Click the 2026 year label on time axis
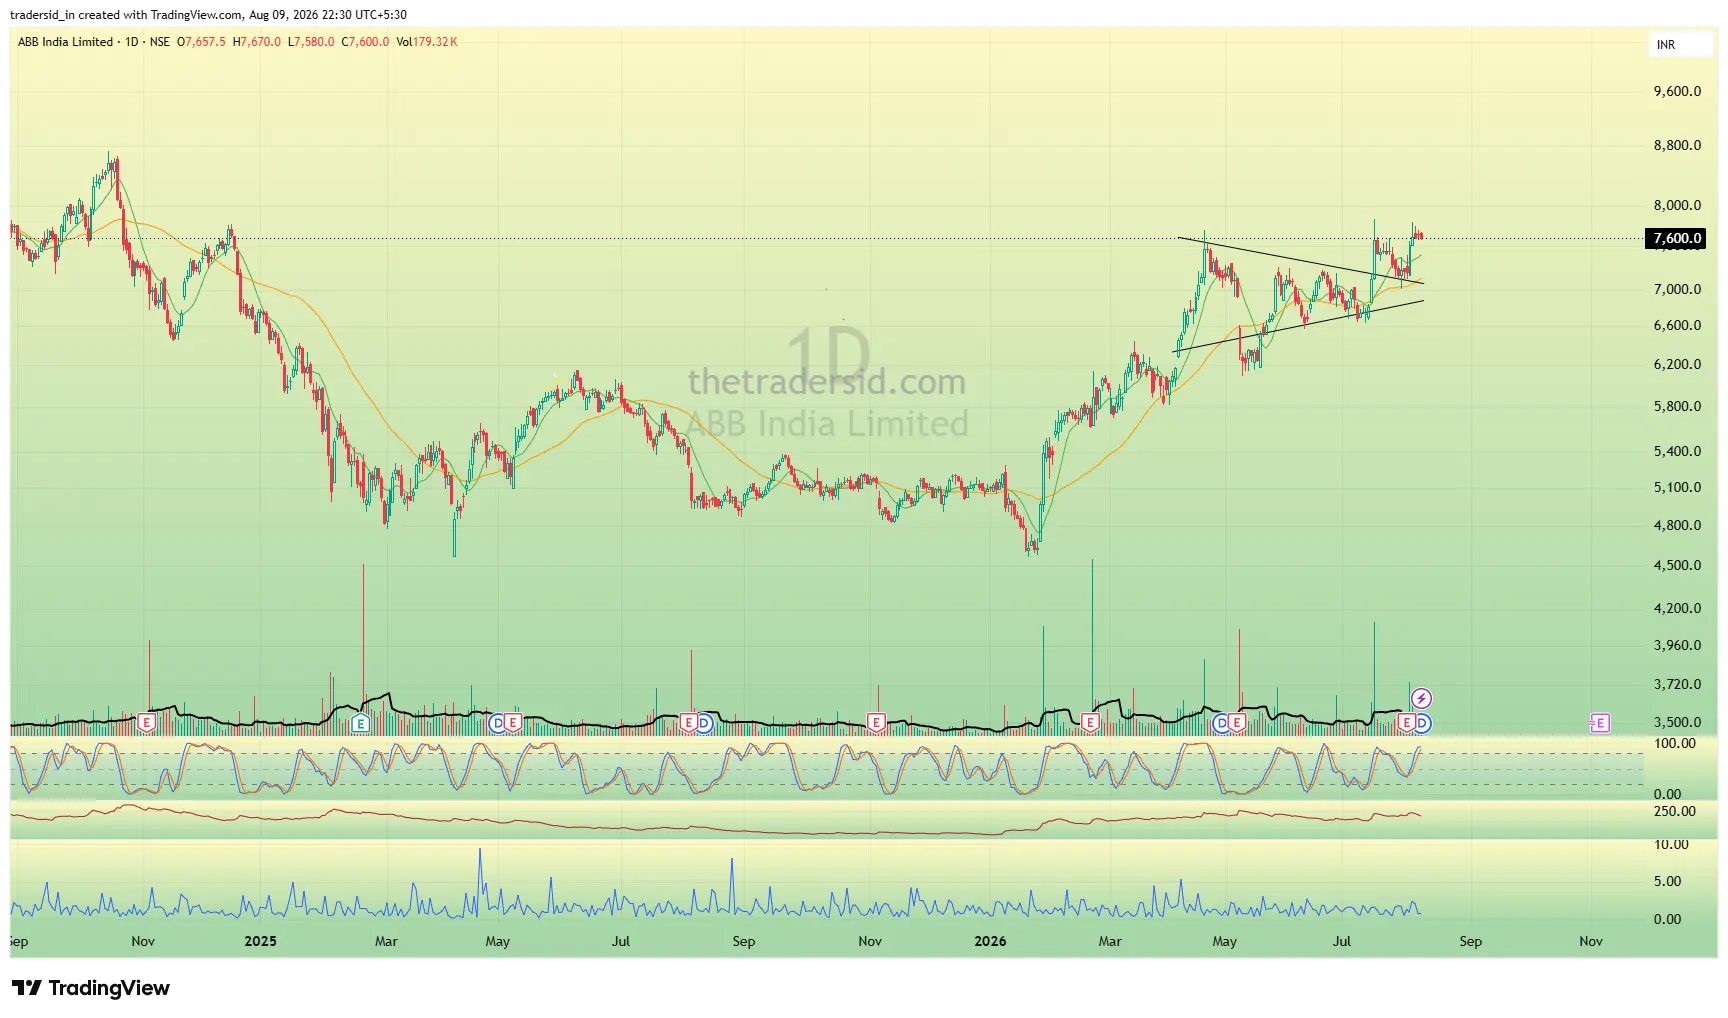This screenshot has width=1728, height=1018. pyautogui.click(x=990, y=941)
